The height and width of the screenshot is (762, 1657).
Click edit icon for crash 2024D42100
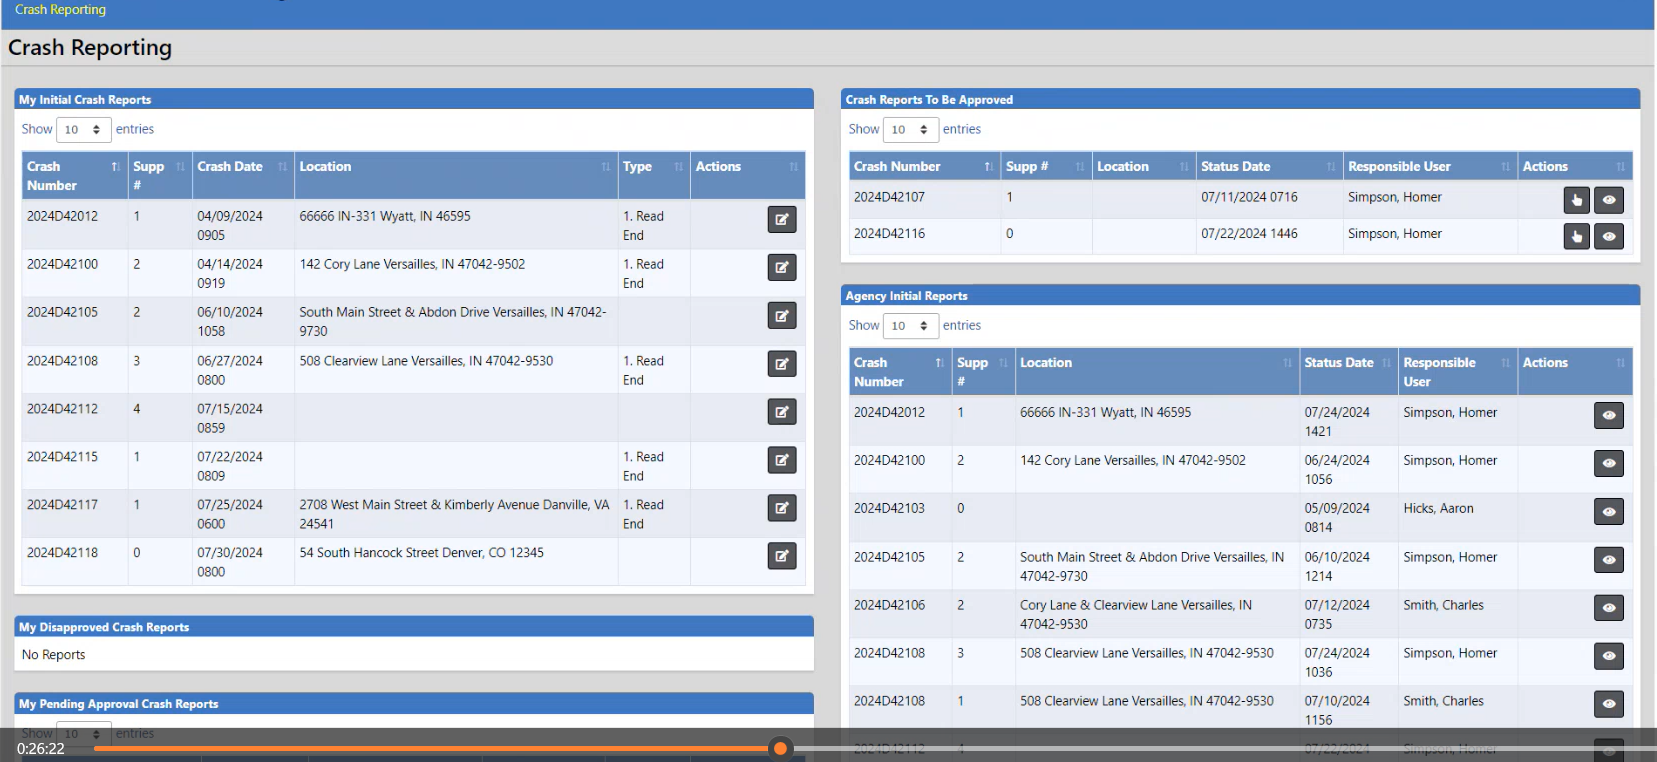point(781,267)
